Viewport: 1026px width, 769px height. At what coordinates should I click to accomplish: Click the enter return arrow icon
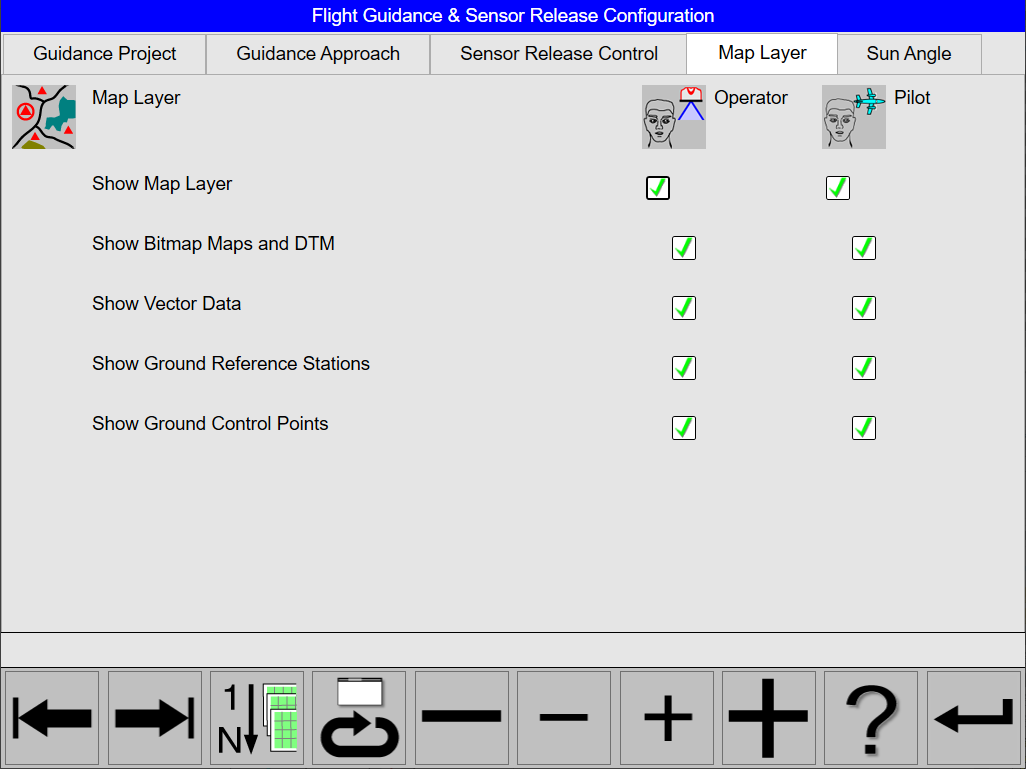[973, 718]
